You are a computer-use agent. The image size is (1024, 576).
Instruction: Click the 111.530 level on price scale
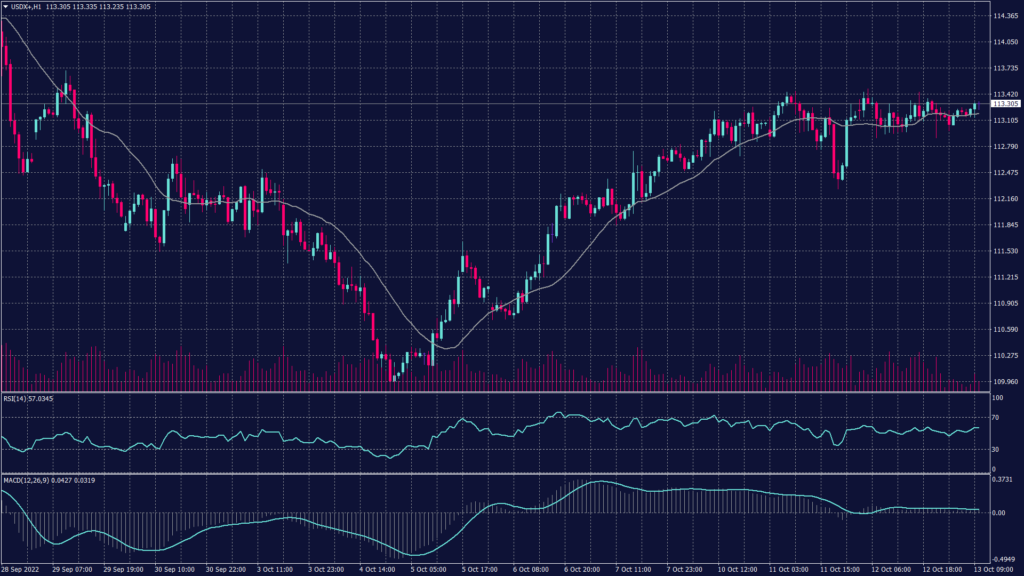click(1005, 251)
